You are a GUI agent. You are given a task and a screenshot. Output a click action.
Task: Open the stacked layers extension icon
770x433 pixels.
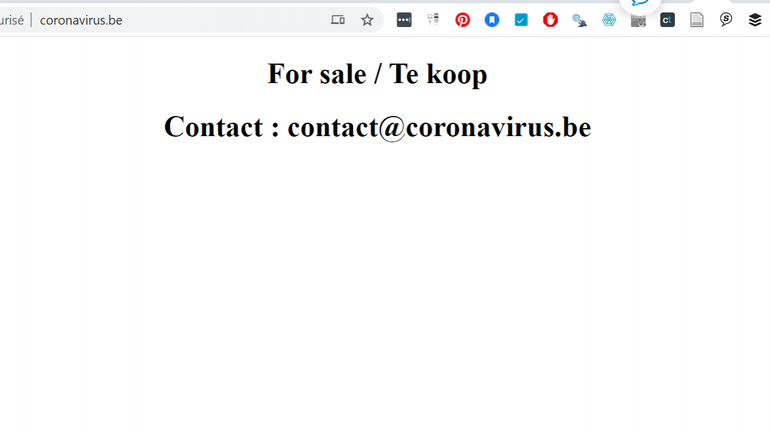pyautogui.click(x=755, y=20)
